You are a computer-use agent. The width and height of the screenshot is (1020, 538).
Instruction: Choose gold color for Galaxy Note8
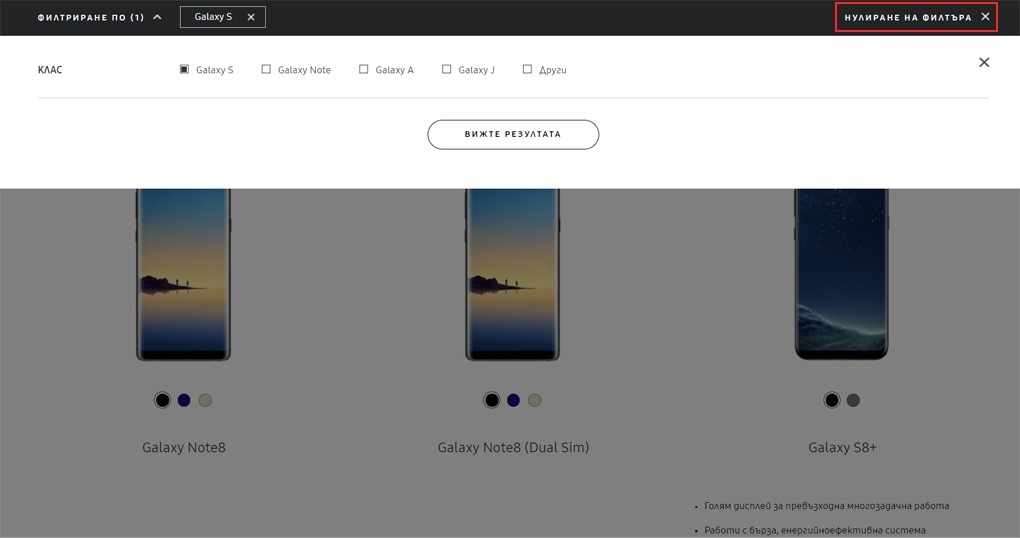pyautogui.click(x=206, y=400)
